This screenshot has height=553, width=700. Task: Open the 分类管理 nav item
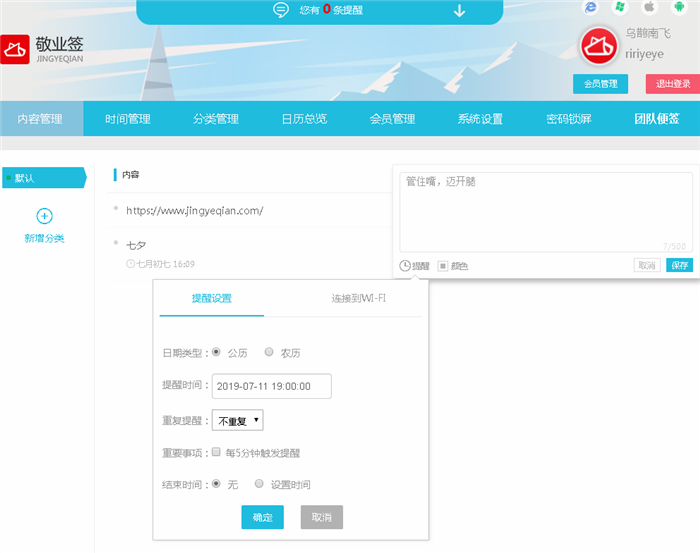click(x=216, y=119)
